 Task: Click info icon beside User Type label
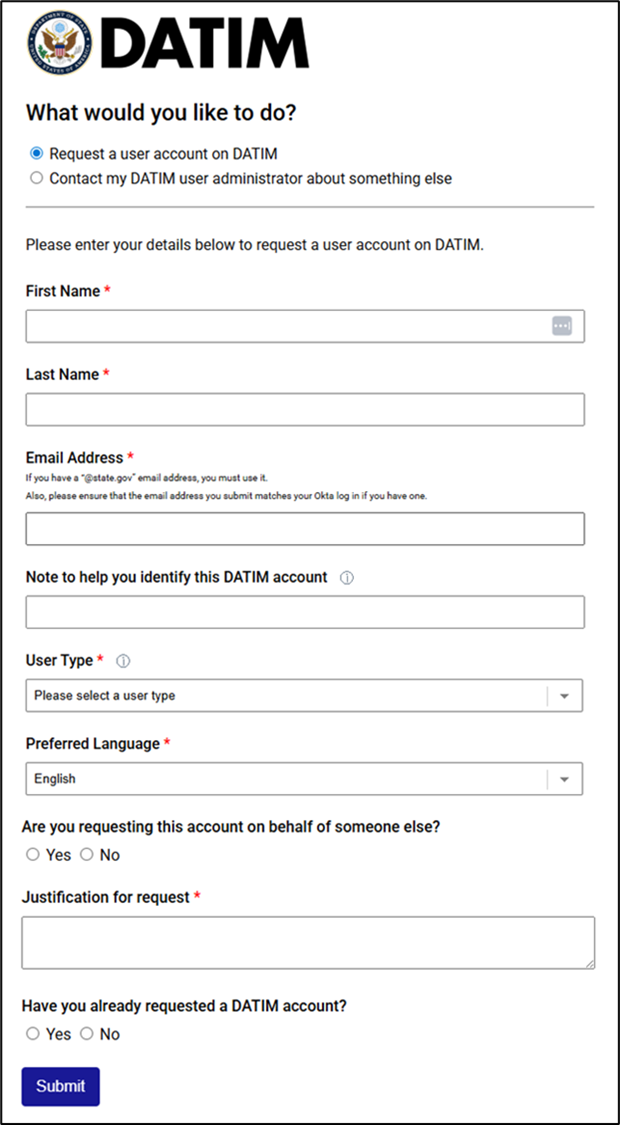(123, 661)
